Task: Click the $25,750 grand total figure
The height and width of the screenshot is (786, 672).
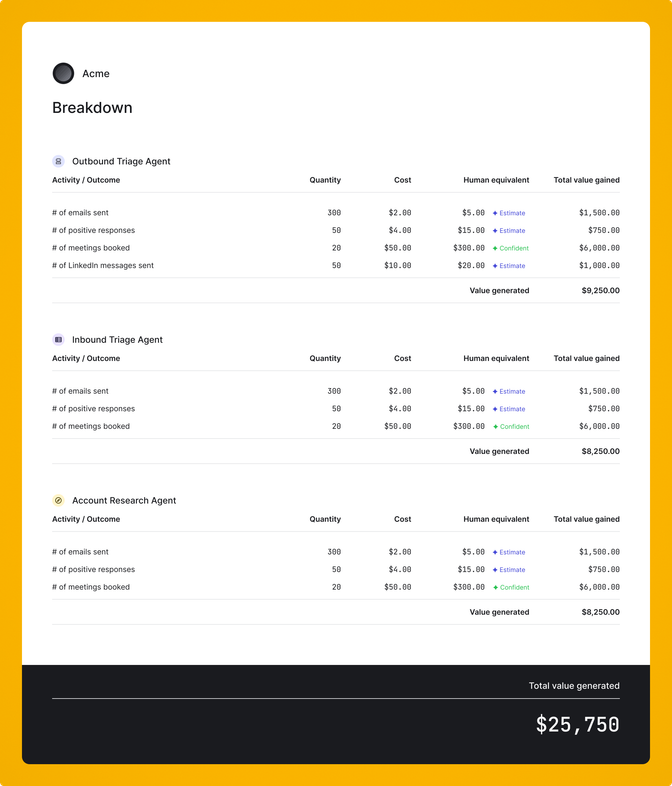Action: (577, 725)
